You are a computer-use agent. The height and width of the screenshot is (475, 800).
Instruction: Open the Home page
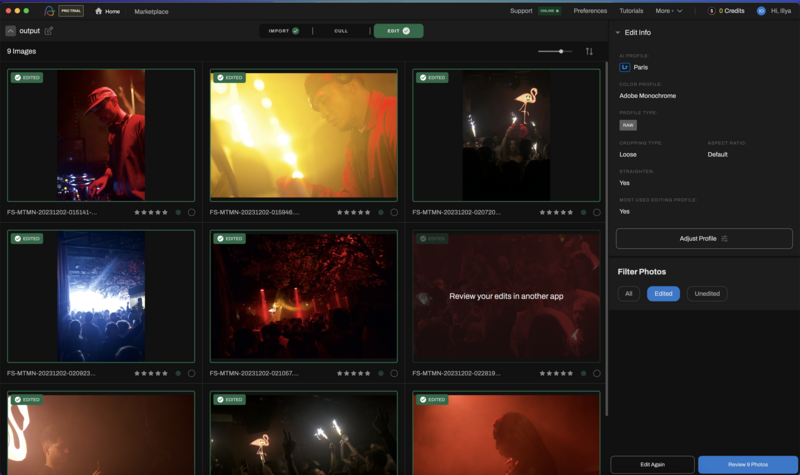tap(107, 11)
